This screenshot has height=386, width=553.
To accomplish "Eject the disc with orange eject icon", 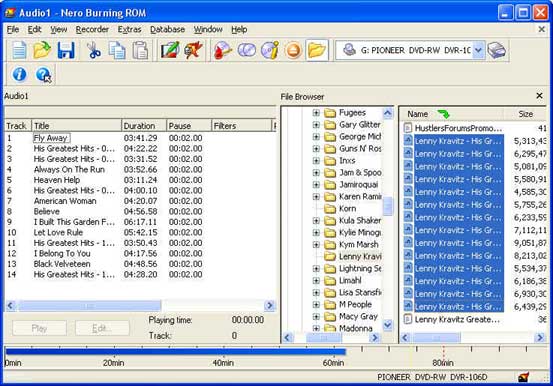I will tap(293, 51).
